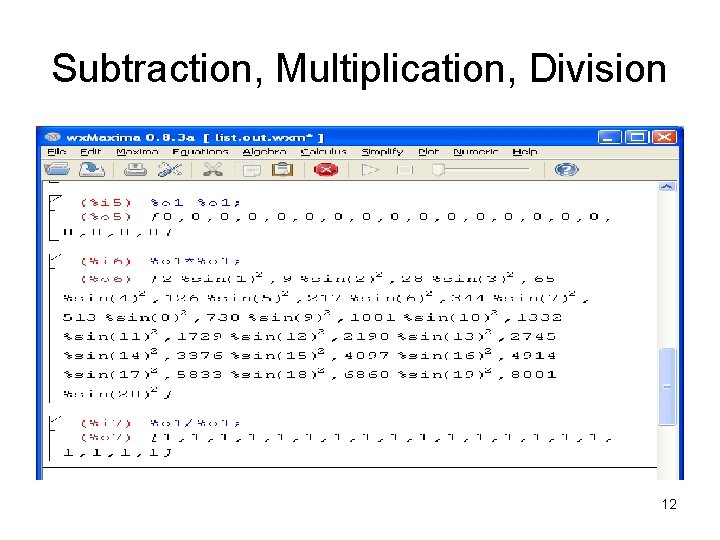Start animation with the play icon
This screenshot has width=720, height=540.
370,170
